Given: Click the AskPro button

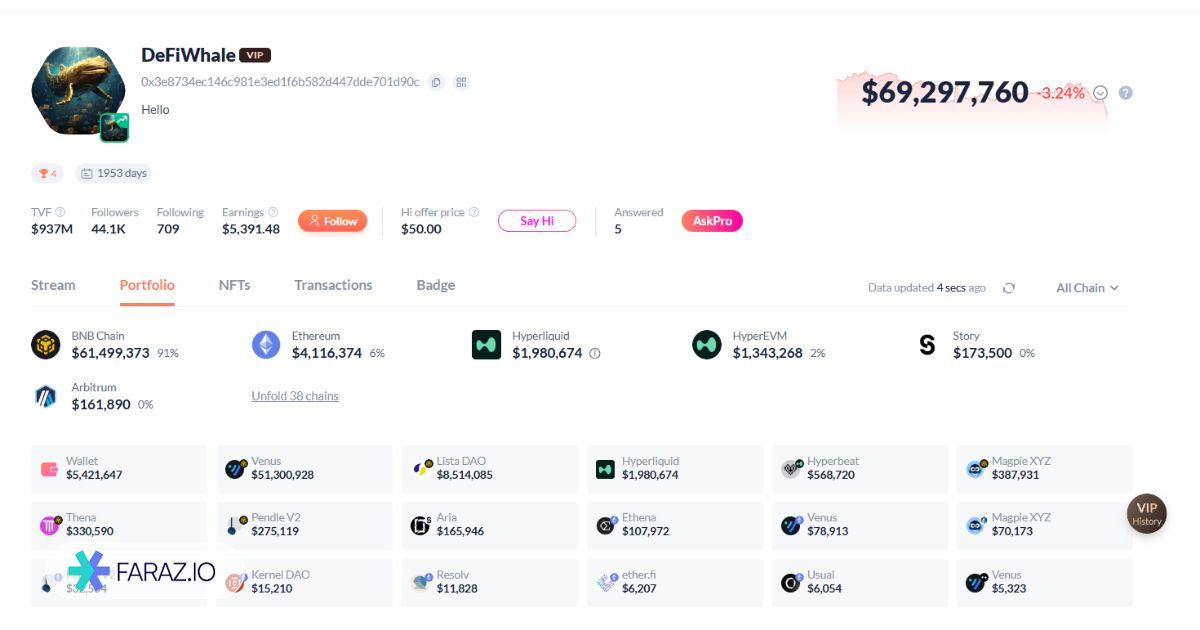Looking at the screenshot, I should tap(712, 221).
